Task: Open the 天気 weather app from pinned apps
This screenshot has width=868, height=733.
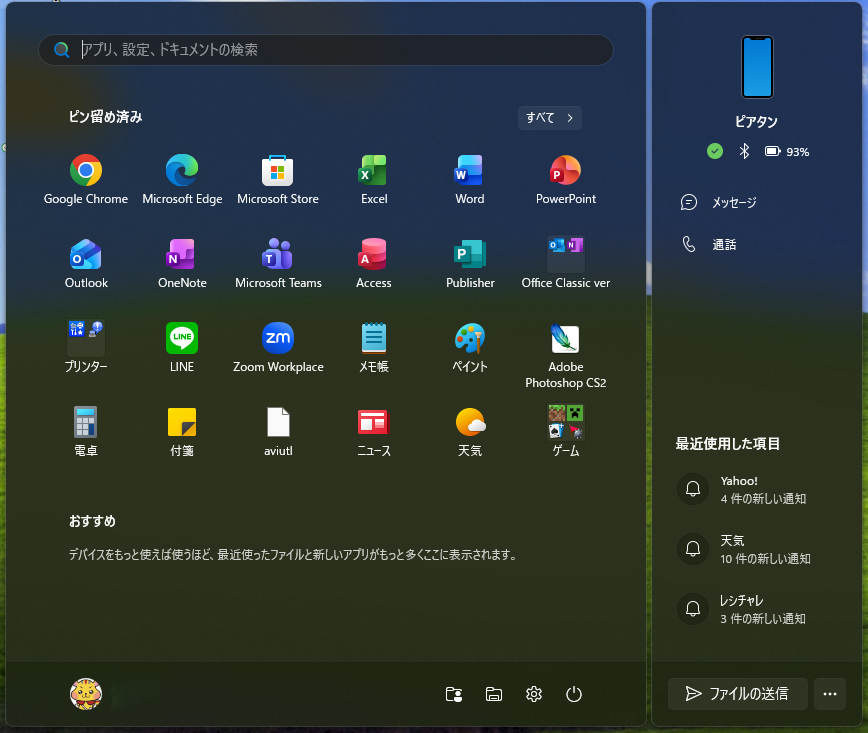Action: coord(469,432)
